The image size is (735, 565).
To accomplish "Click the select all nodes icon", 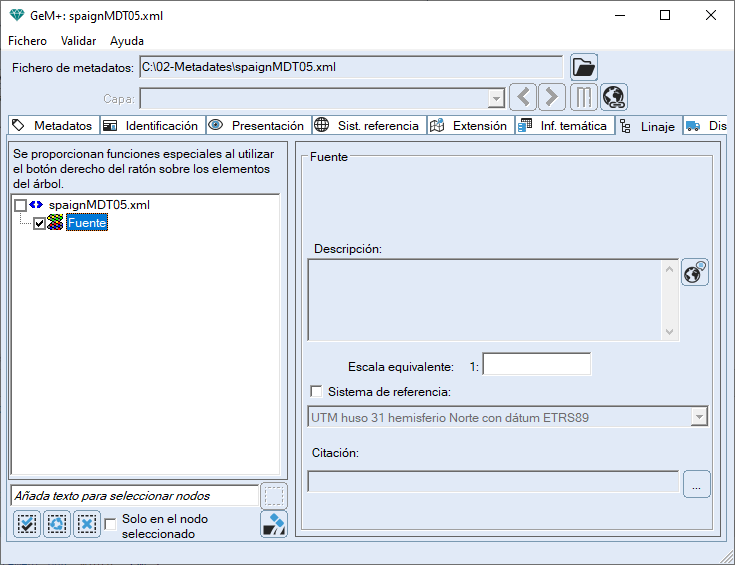I will click(27, 523).
